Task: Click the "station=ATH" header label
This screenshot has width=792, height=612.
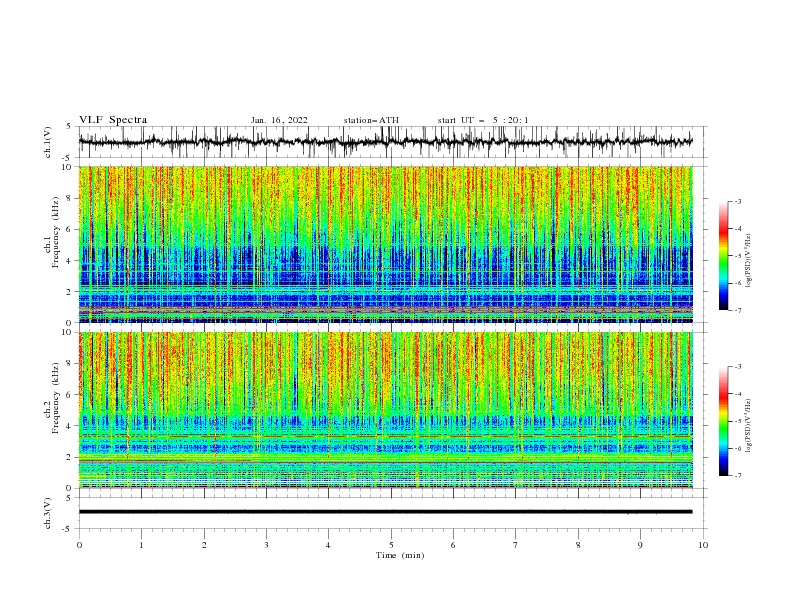Action: click(371, 120)
